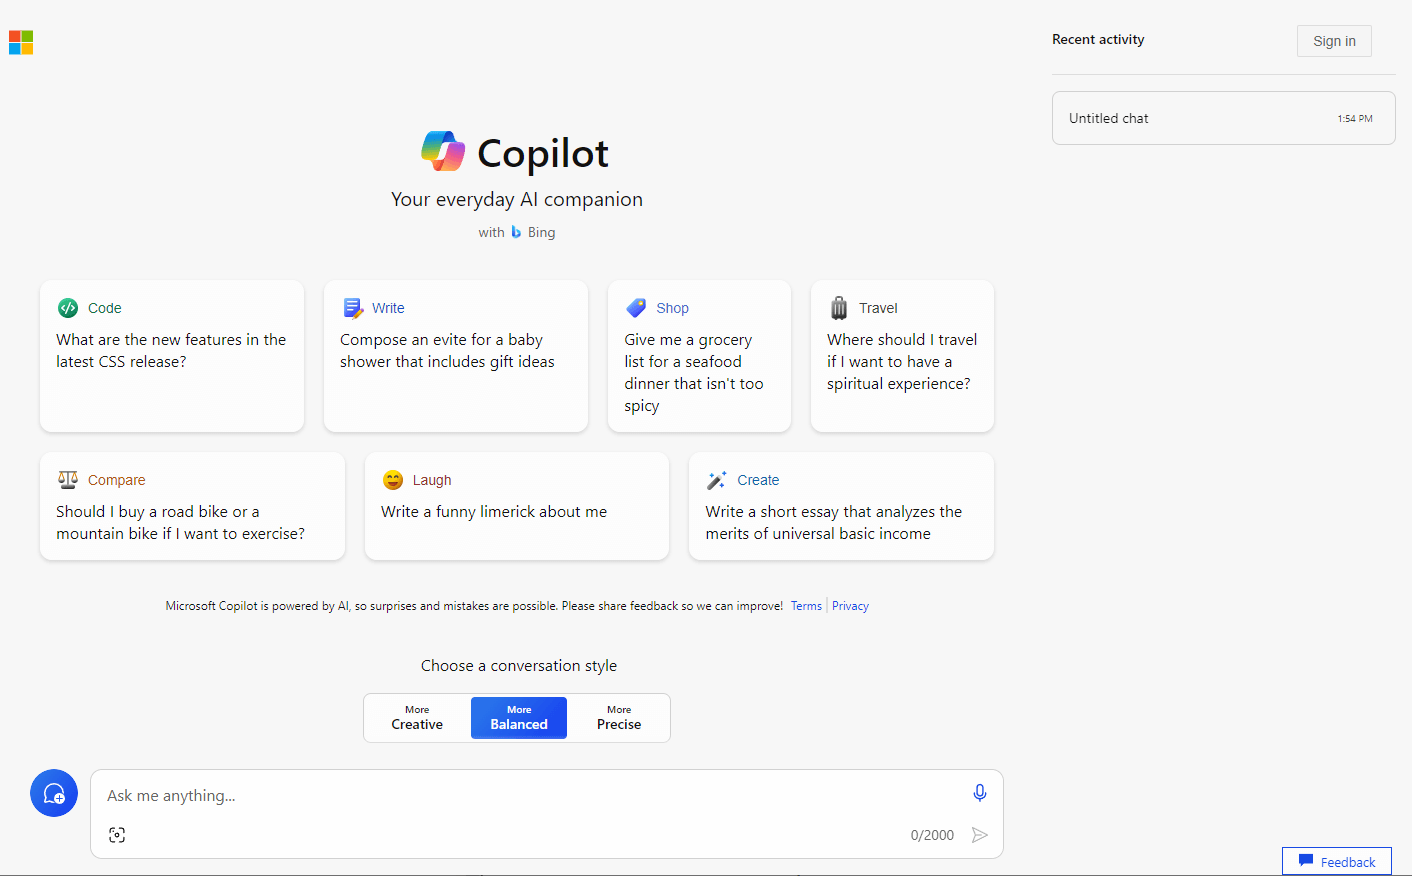Viewport: 1412px width, 876px height.
Task: Choose the road bike vs mountain bike card
Action: pos(192,506)
